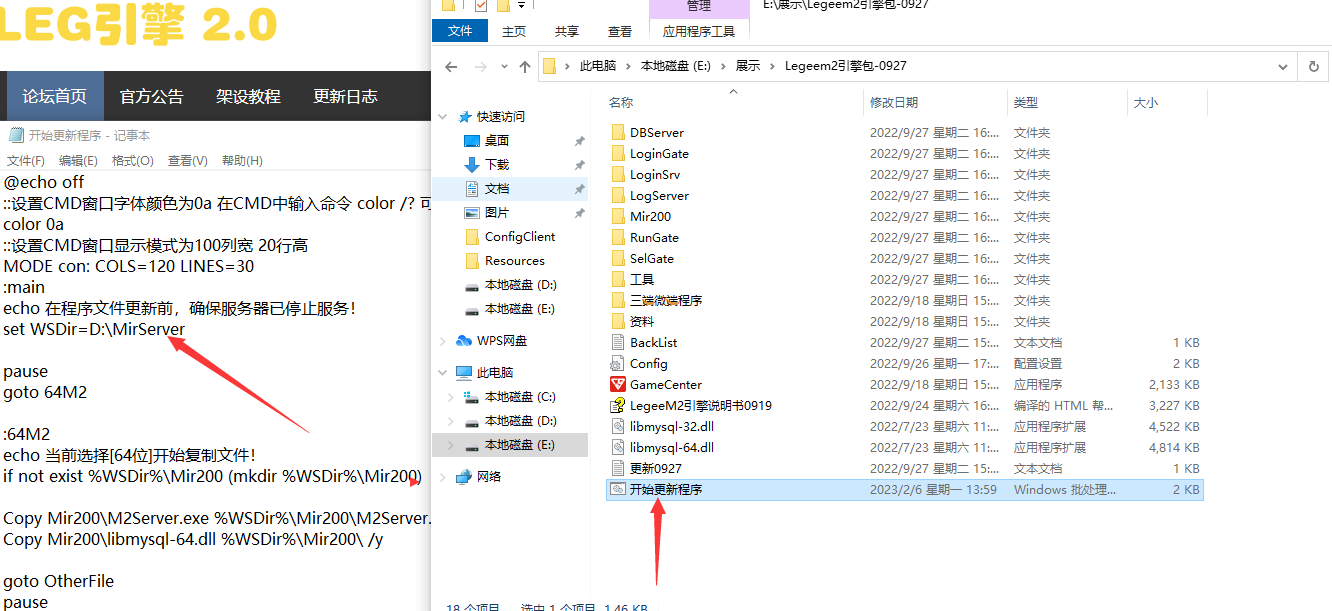The width and height of the screenshot is (1332, 611).
Task: Click the Mir200 folder icon
Action: (x=618, y=217)
